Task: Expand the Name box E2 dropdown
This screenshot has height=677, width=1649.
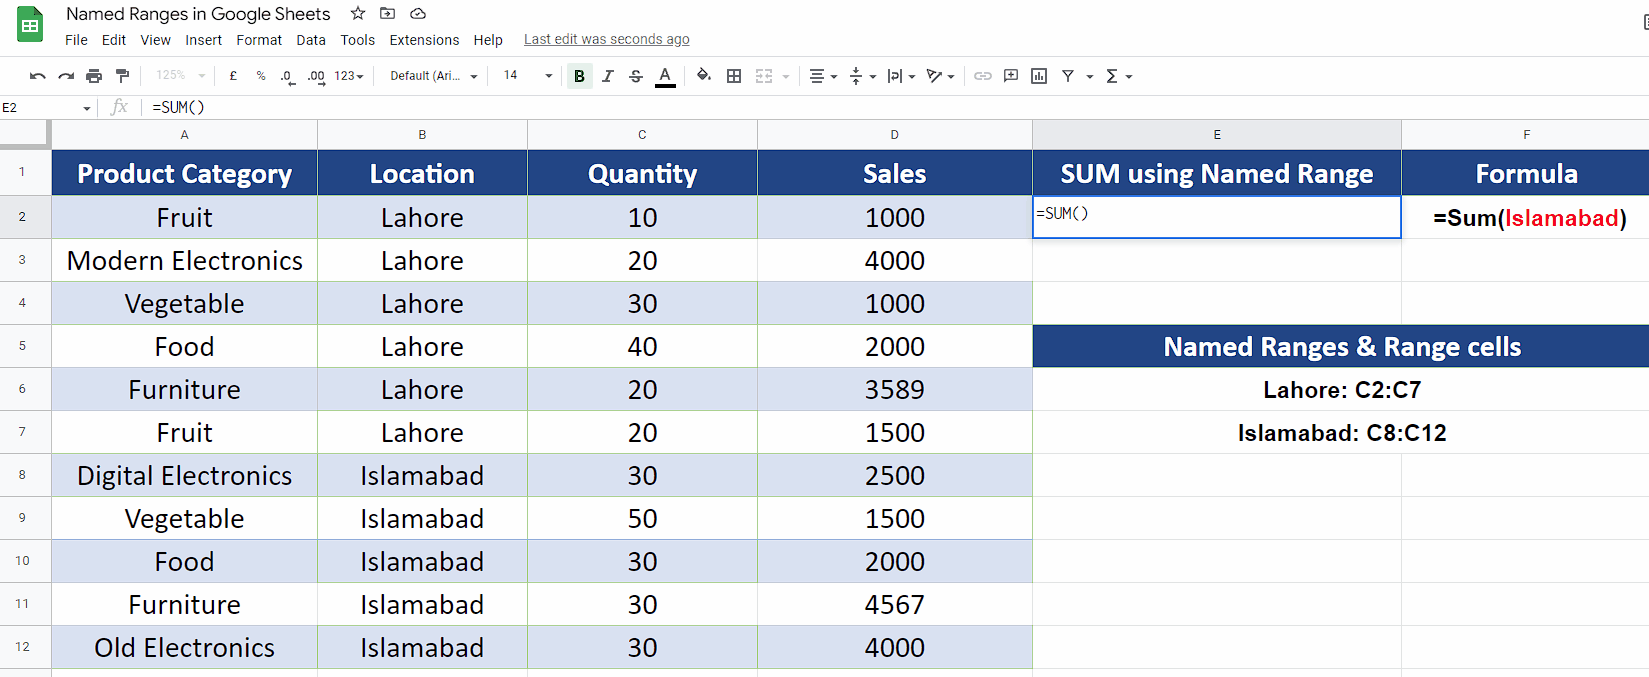Action: 87,108
